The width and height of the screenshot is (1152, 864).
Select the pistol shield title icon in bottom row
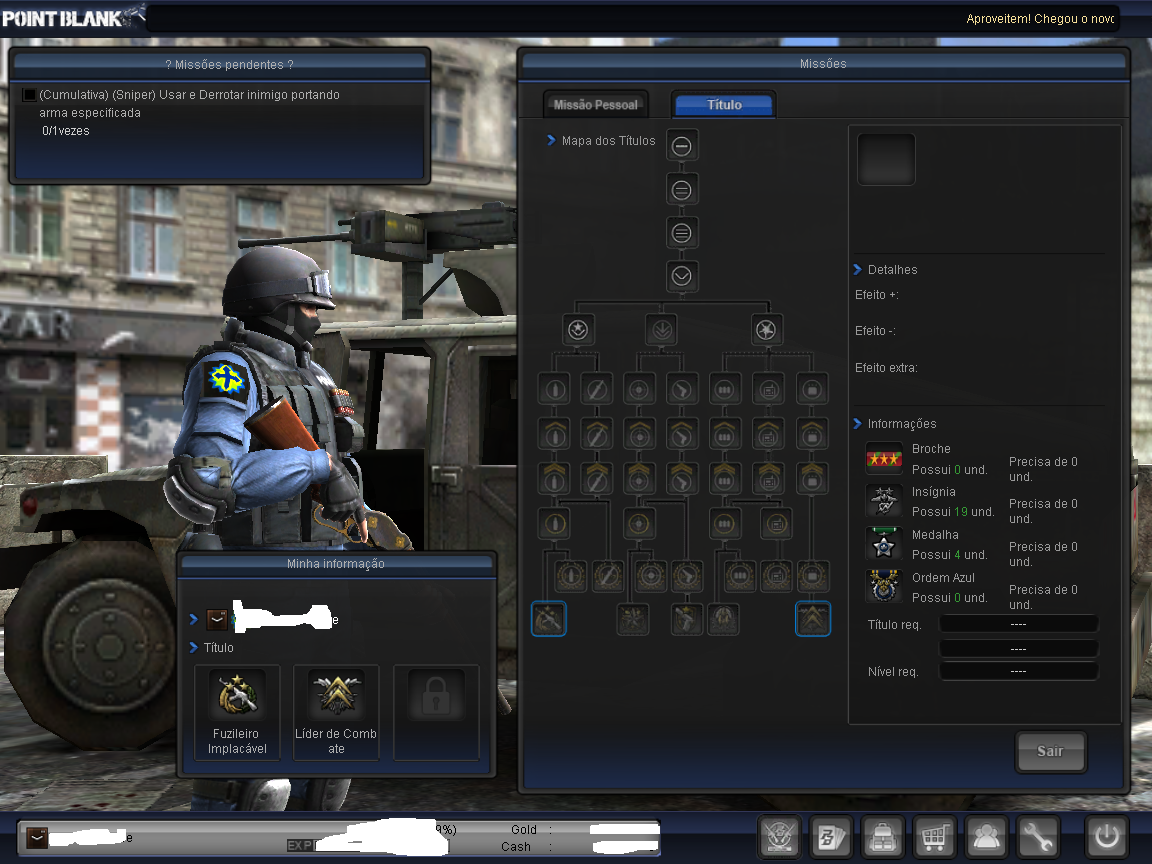point(687,619)
